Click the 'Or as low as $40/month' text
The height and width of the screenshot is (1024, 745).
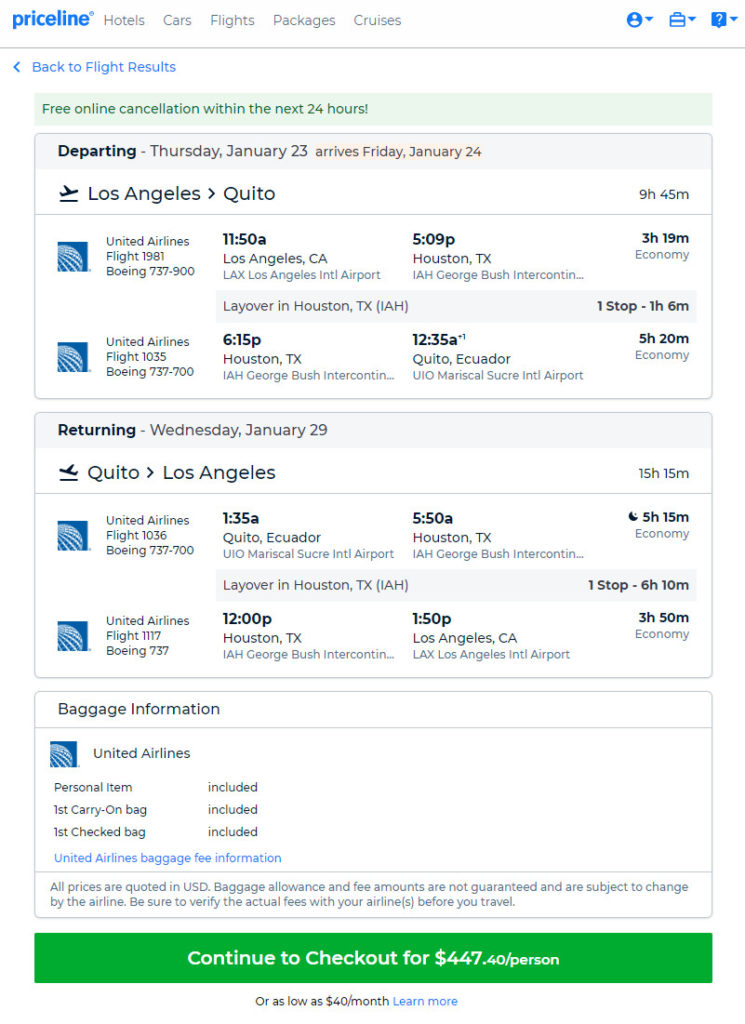[322, 1001]
